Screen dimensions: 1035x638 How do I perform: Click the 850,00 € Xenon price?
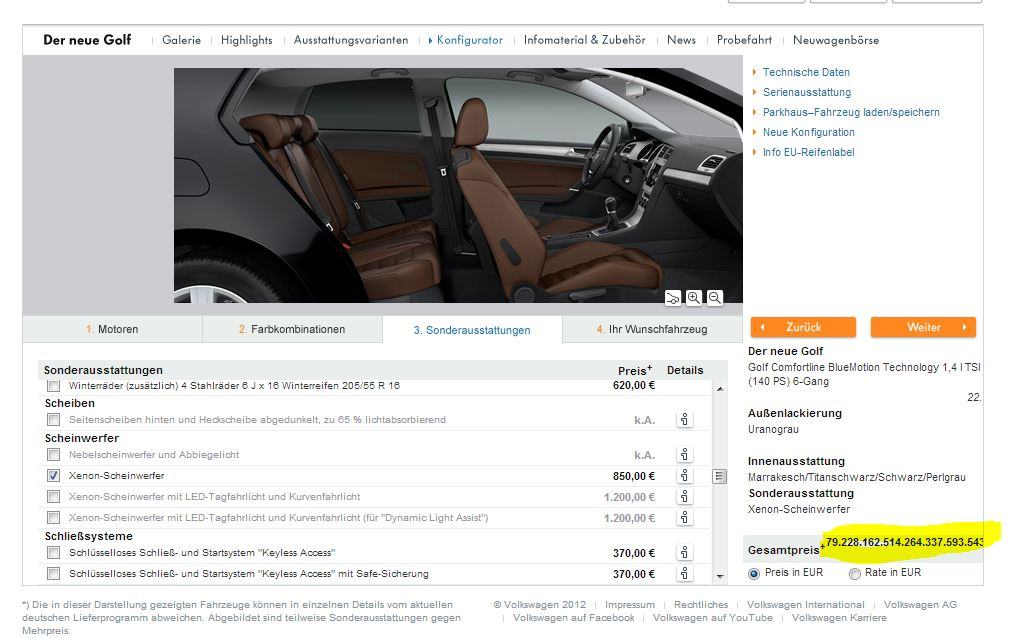(634, 476)
